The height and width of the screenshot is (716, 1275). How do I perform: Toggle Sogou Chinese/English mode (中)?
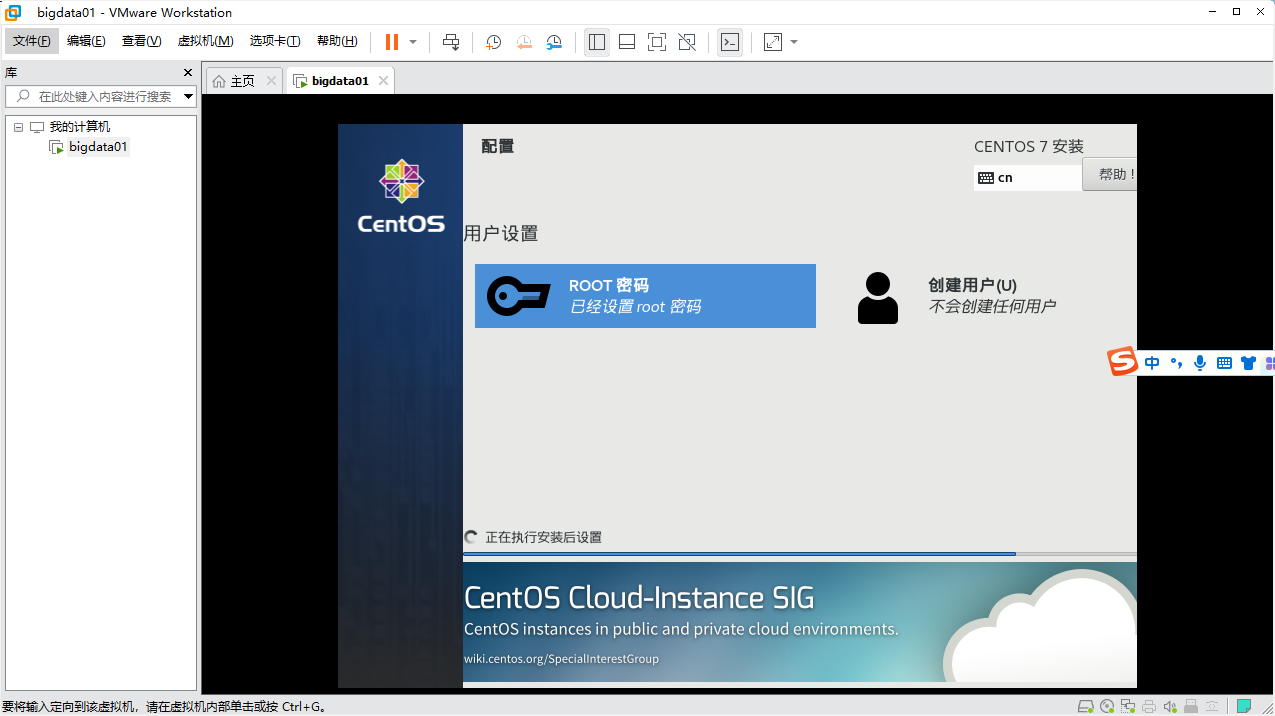click(x=1153, y=363)
